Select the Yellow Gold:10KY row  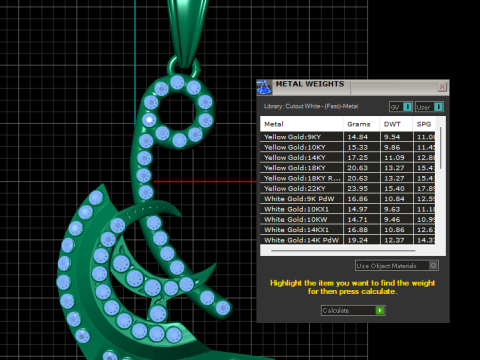click(x=348, y=147)
